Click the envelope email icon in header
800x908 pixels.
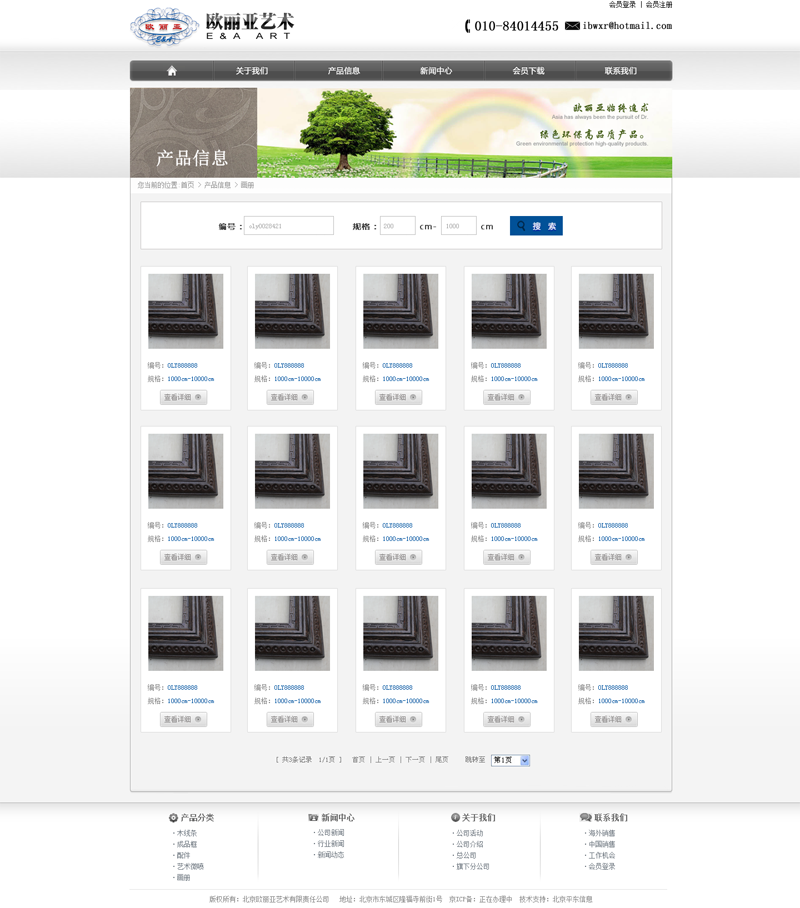coord(572,26)
